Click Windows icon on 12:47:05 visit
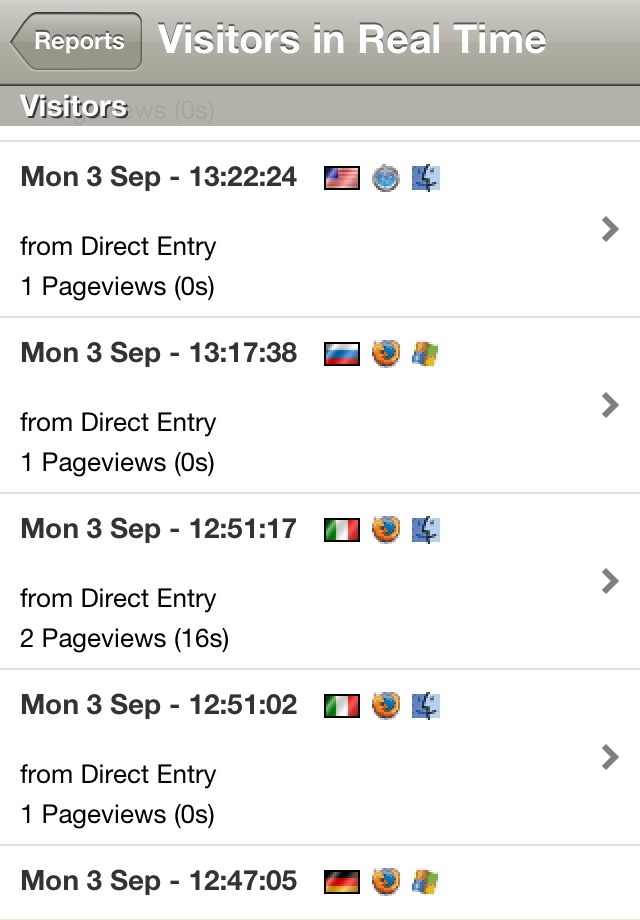This screenshot has height=920, width=640. tap(427, 882)
